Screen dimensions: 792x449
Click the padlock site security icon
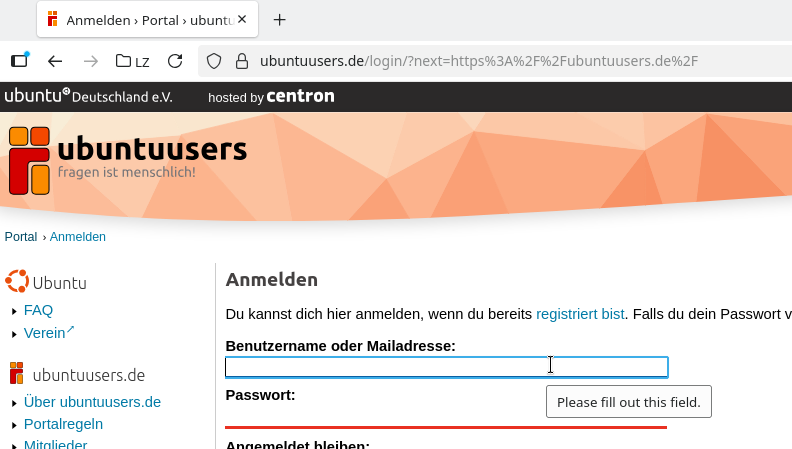tap(240, 61)
